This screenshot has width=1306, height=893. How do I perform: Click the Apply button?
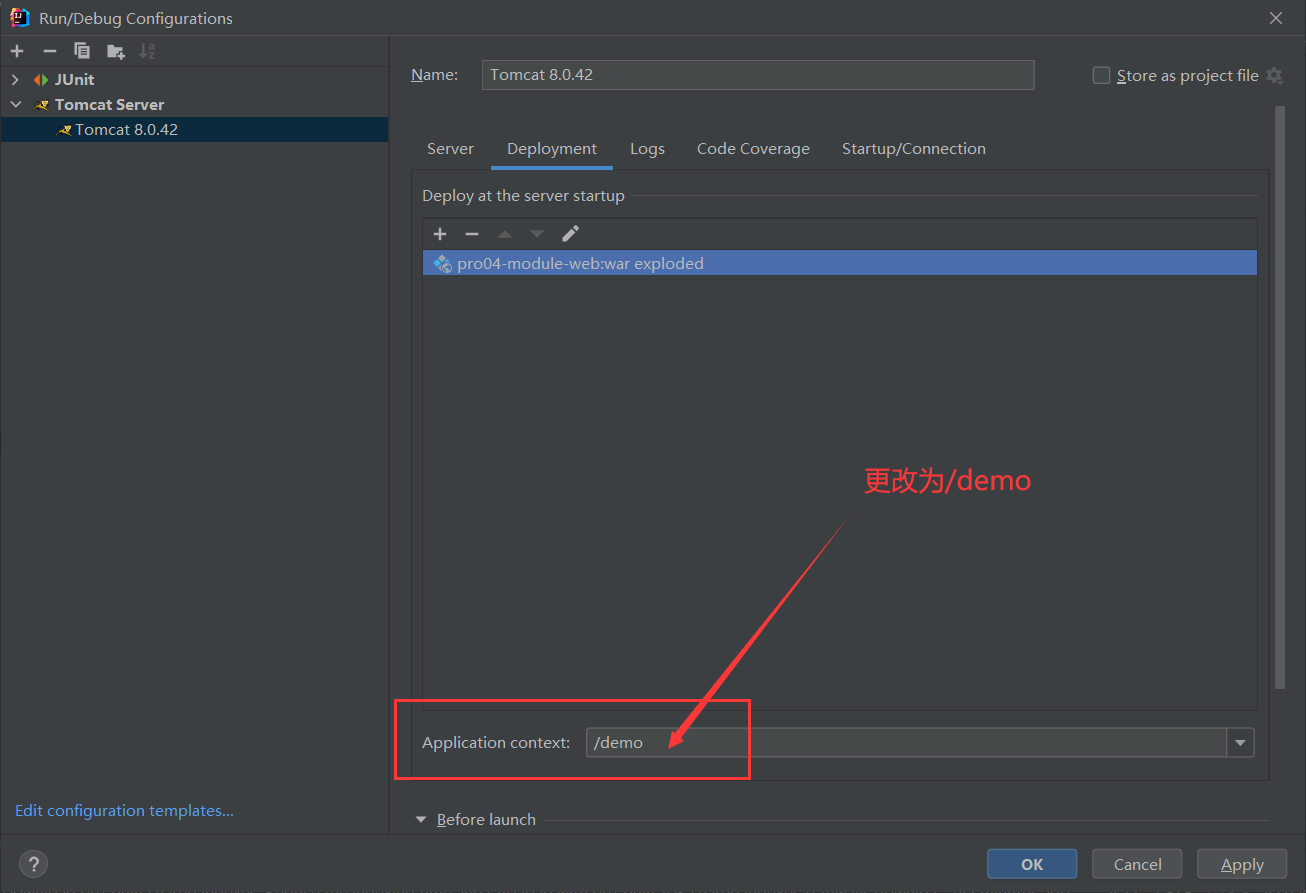tap(1242, 864)
